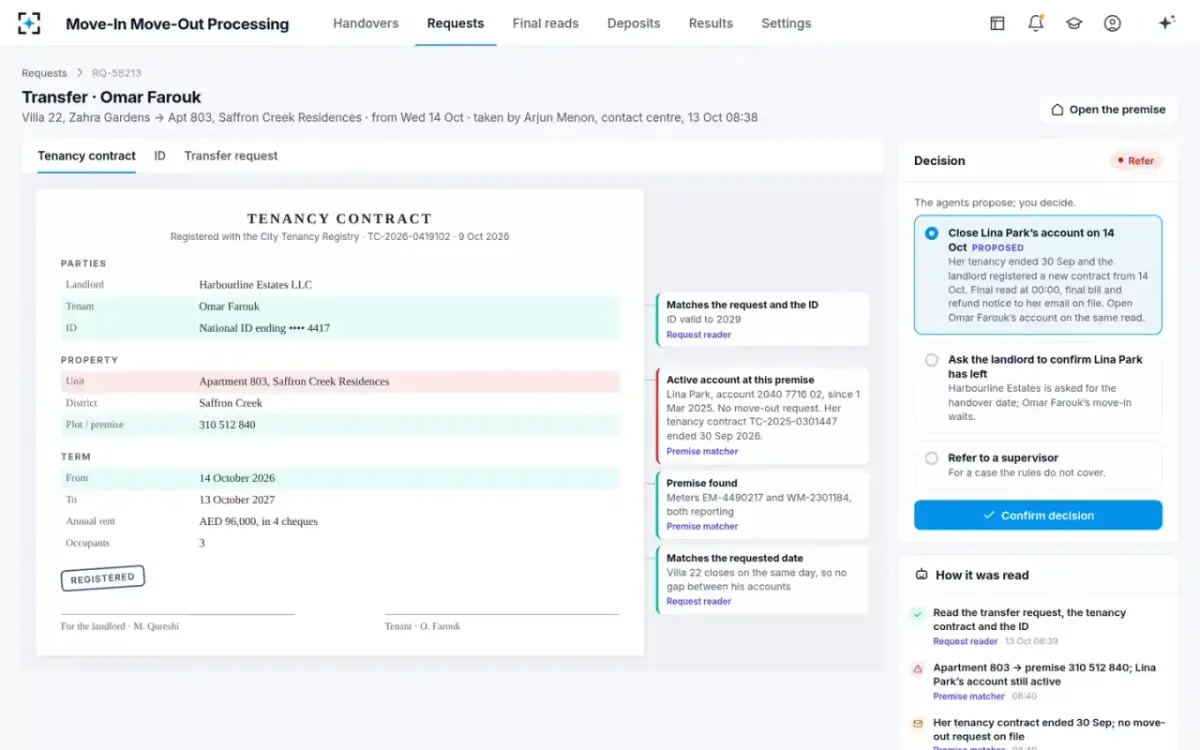Image resolution: width=1200 pixels, height=750 pixels.
Task: Switch to Tenancy contract tab
Action: point(86,156)
